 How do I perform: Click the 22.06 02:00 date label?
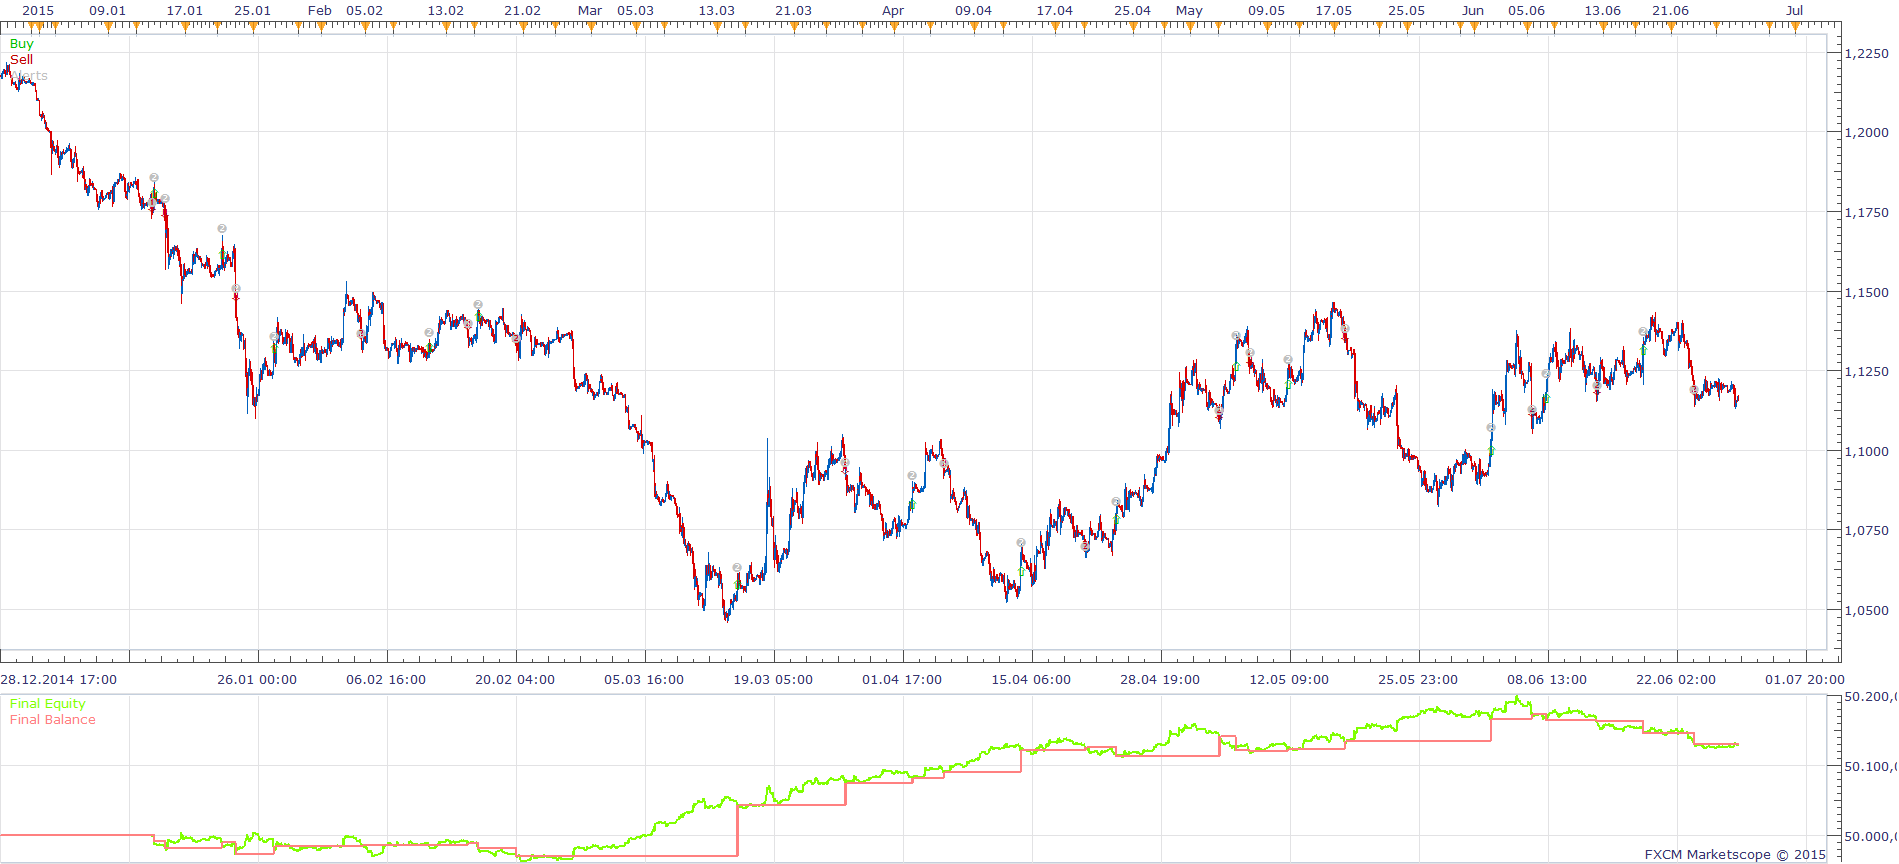(x=1676, y=680)
